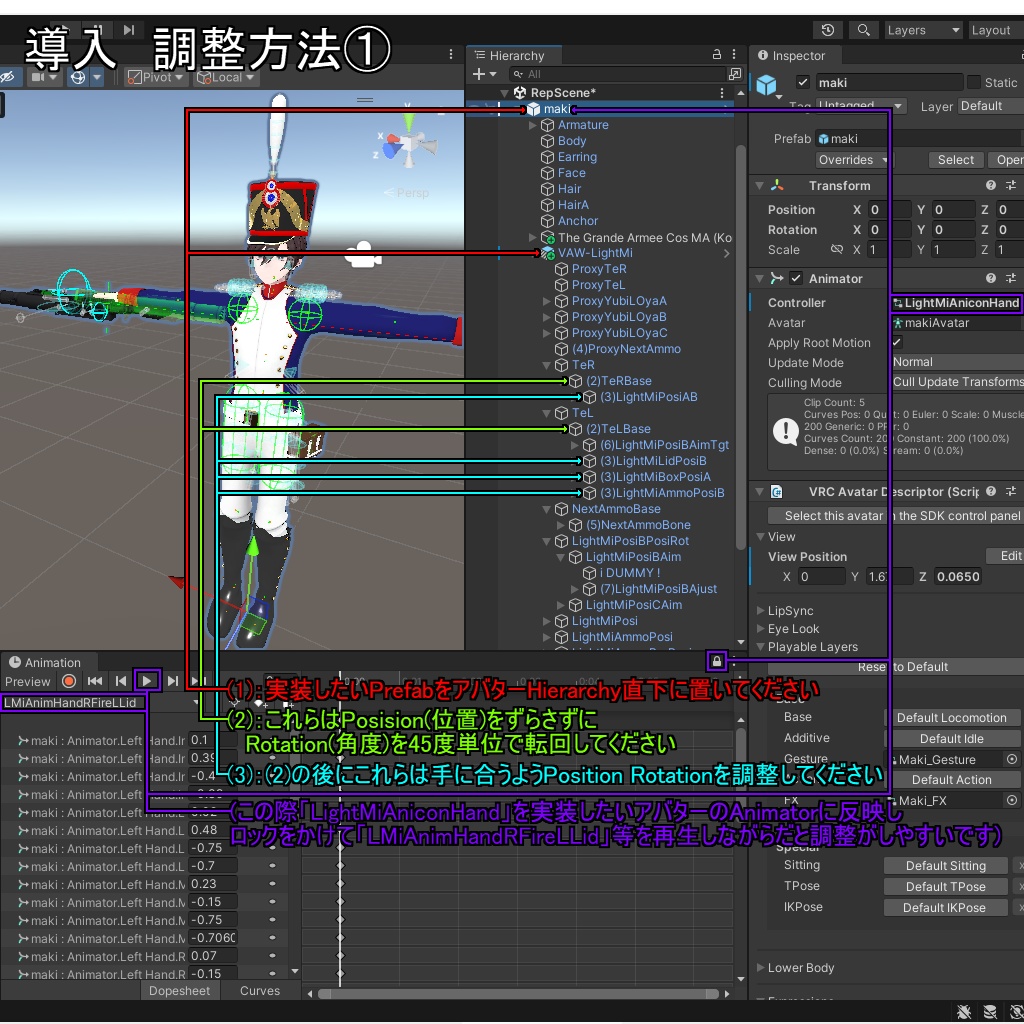Image resolution: width=1024 pixels, height=1024 pixels.
Task: Click the LightMiAniconHand controller field
Action: coord(956,302)
